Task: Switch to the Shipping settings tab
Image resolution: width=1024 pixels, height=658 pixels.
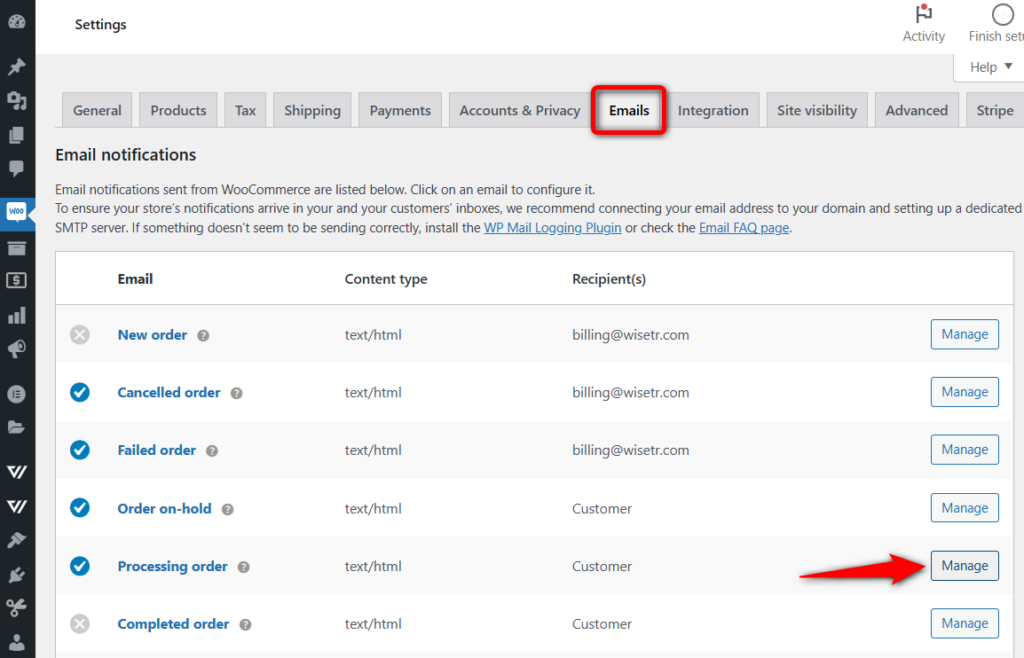Action: click(x=312, y=110)
